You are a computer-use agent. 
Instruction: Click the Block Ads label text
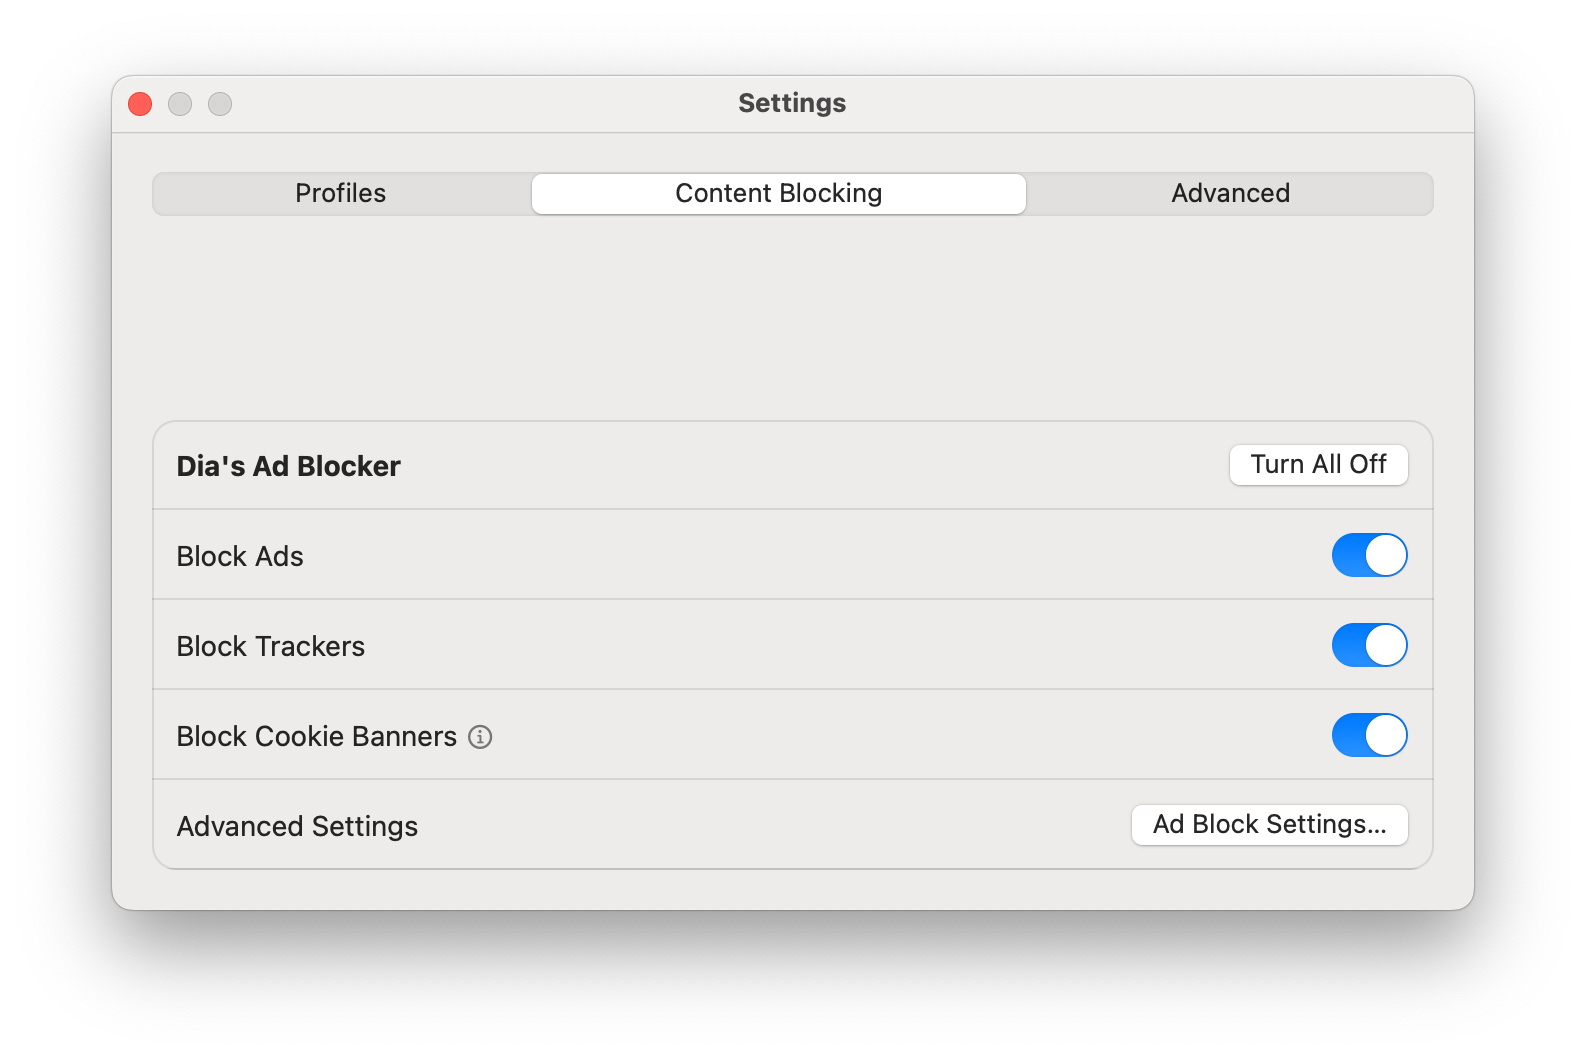(240, 556)
